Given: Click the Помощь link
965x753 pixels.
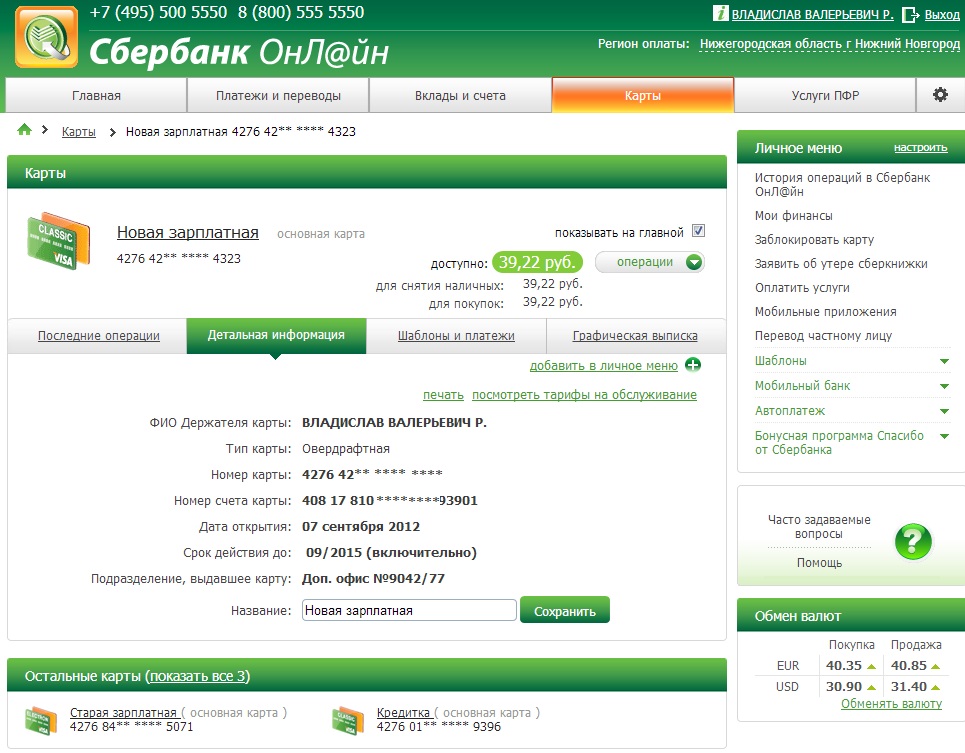Looking at the screenshot, I should pyautogui.click(x=819, y=563).
